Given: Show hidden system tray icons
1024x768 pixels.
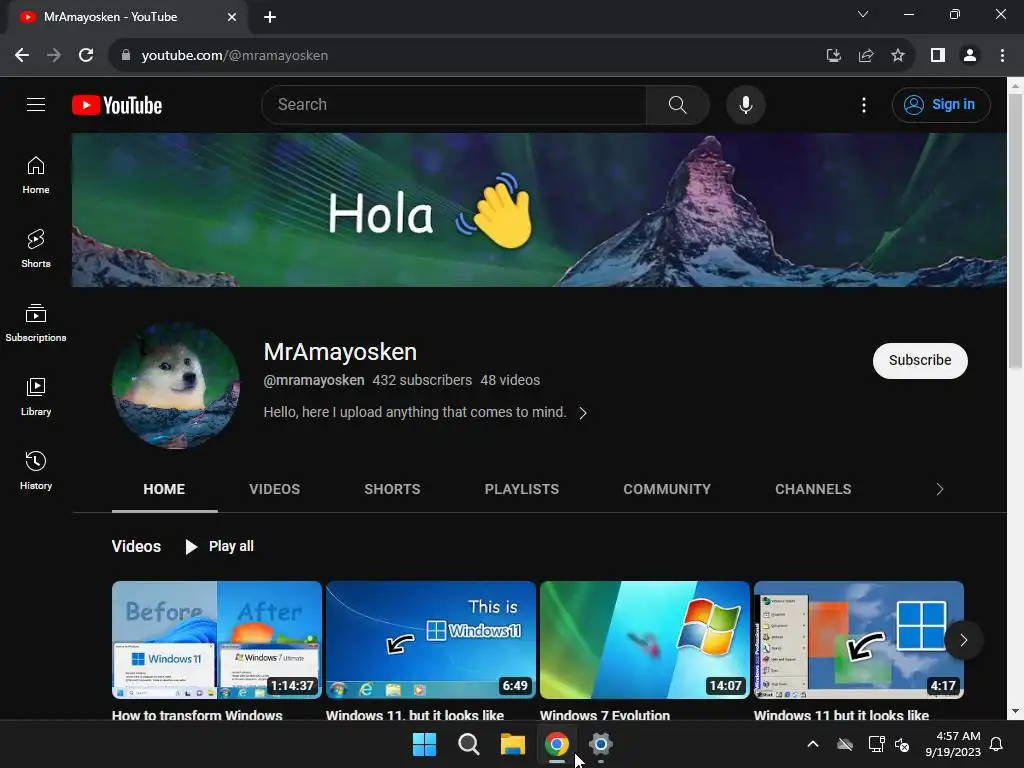Looking at the screenshot, I should (813, 744).
